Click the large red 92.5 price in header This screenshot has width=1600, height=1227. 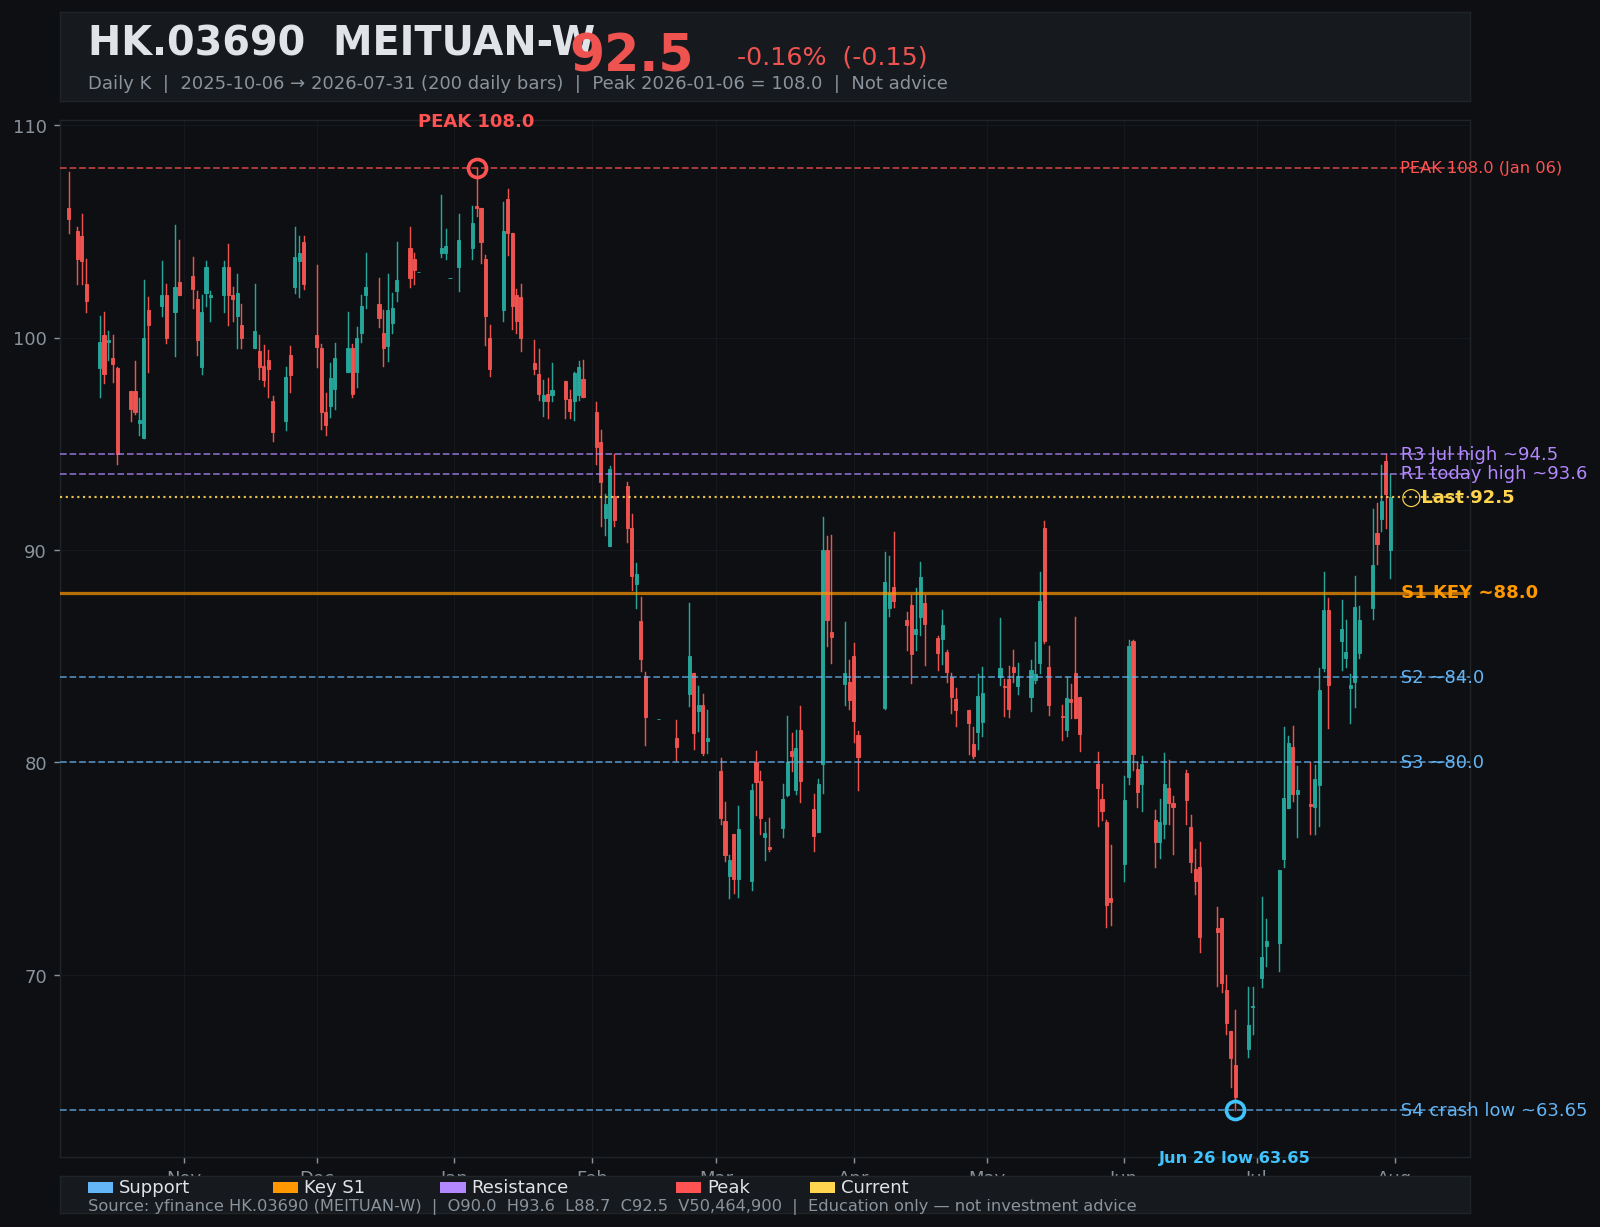click(x=632, y=54)
